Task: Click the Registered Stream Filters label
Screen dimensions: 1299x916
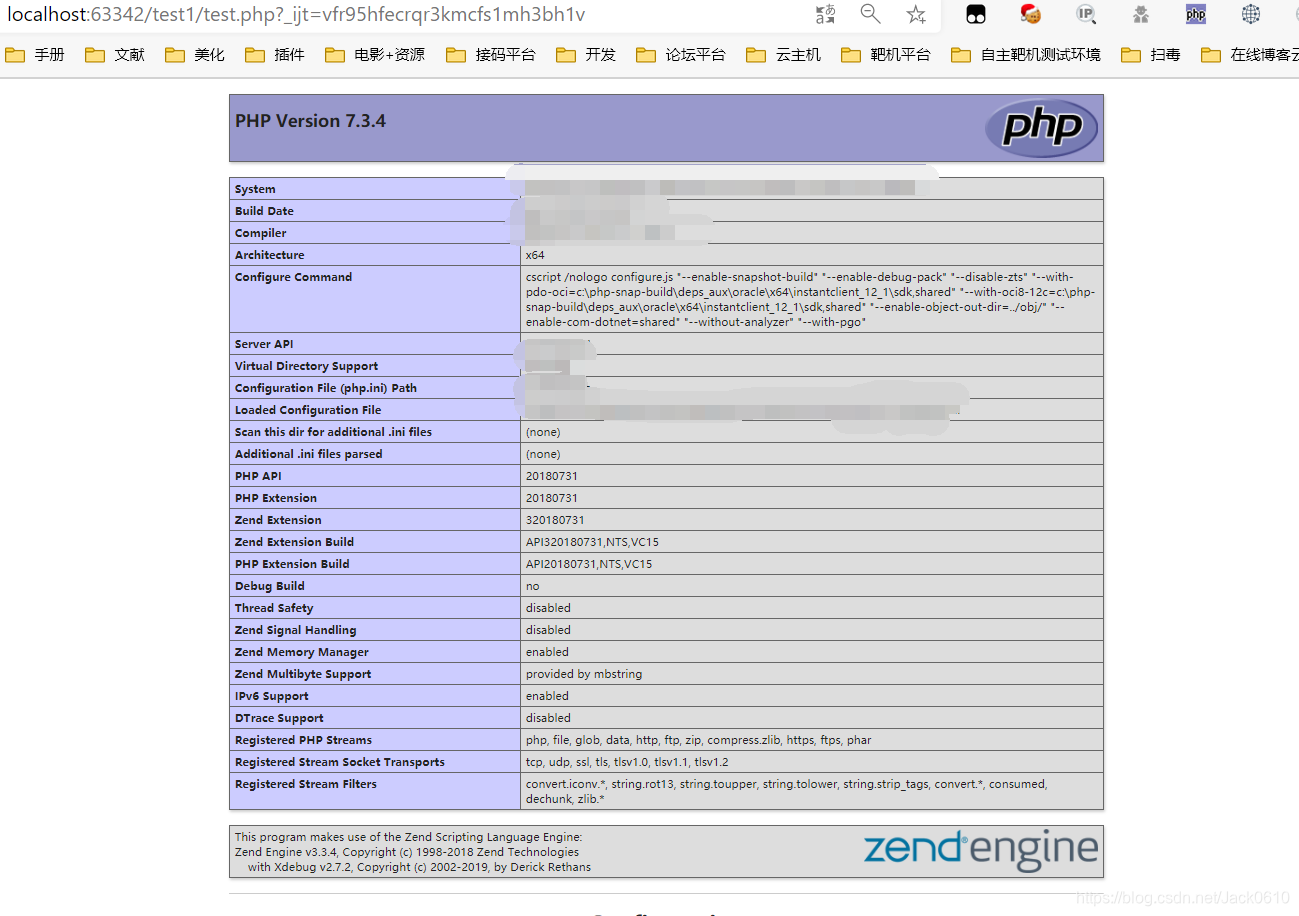Action: tap(306, 784)
